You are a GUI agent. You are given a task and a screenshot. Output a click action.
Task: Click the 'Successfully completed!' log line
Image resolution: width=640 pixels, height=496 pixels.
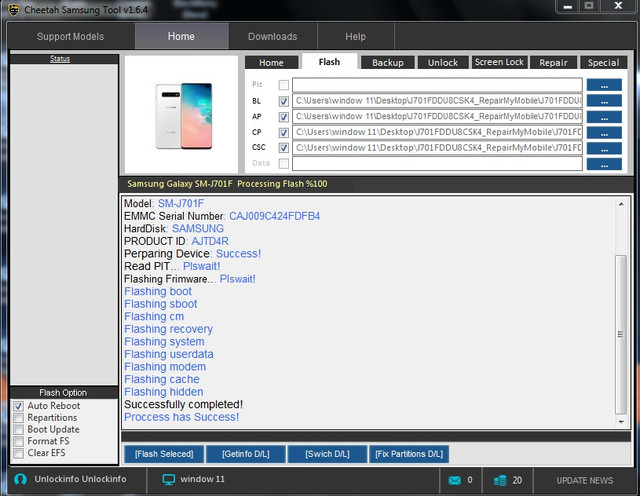(x=183, y=405)
